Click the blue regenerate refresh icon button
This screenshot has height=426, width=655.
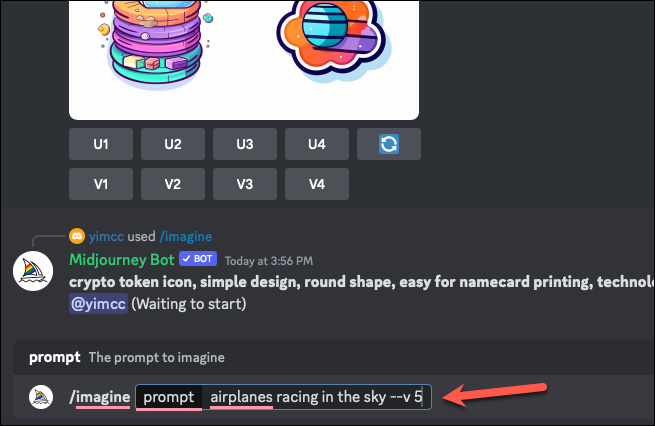pyautogui.click(x=388, y=144)
